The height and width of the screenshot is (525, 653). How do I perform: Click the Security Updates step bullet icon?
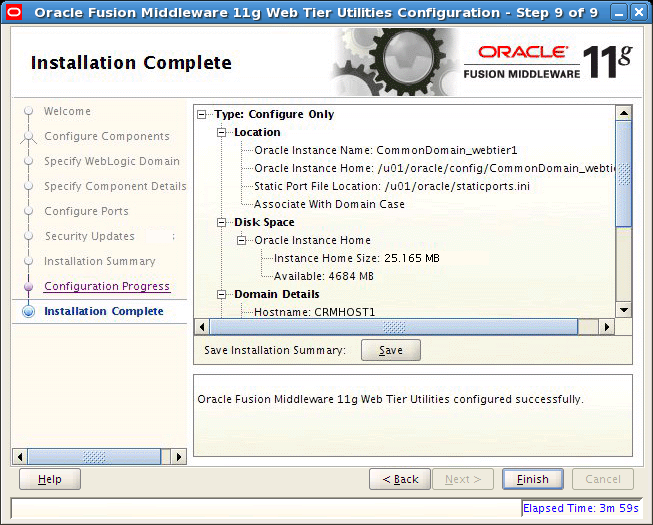28,236
